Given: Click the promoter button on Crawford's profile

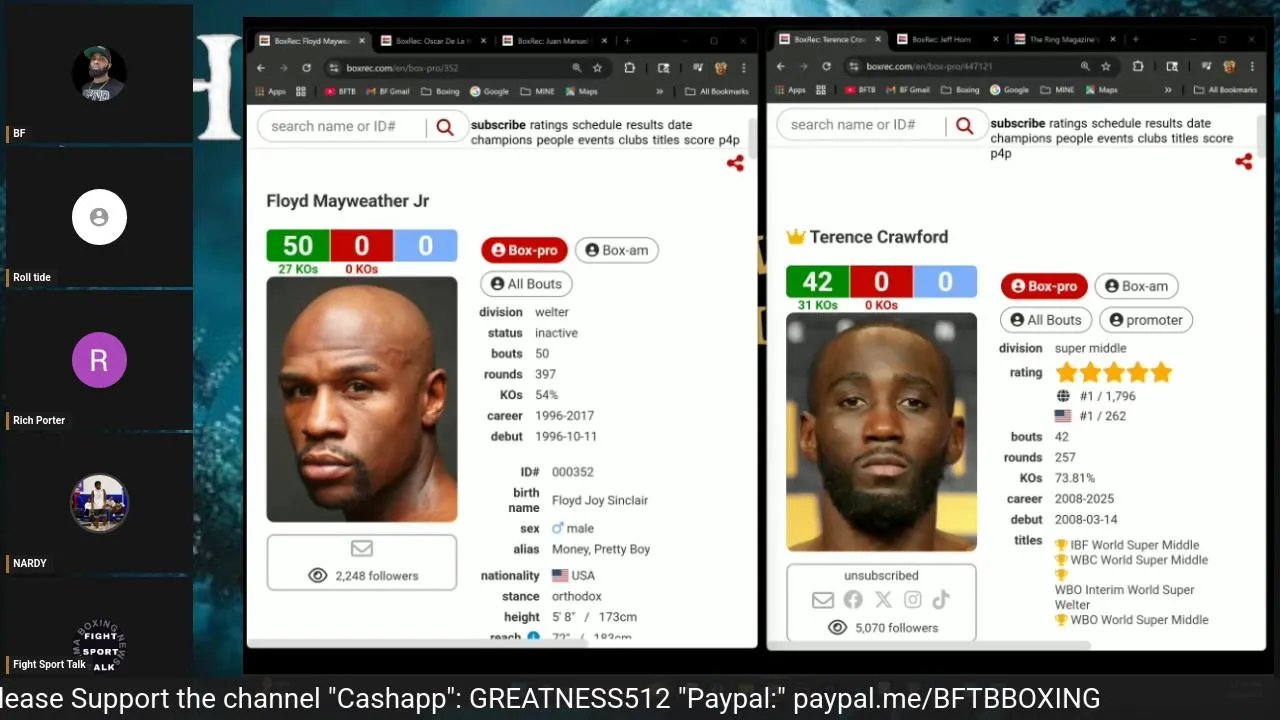Looking at the screenshot, I should pyautogui.click(x=1146, y=320).
